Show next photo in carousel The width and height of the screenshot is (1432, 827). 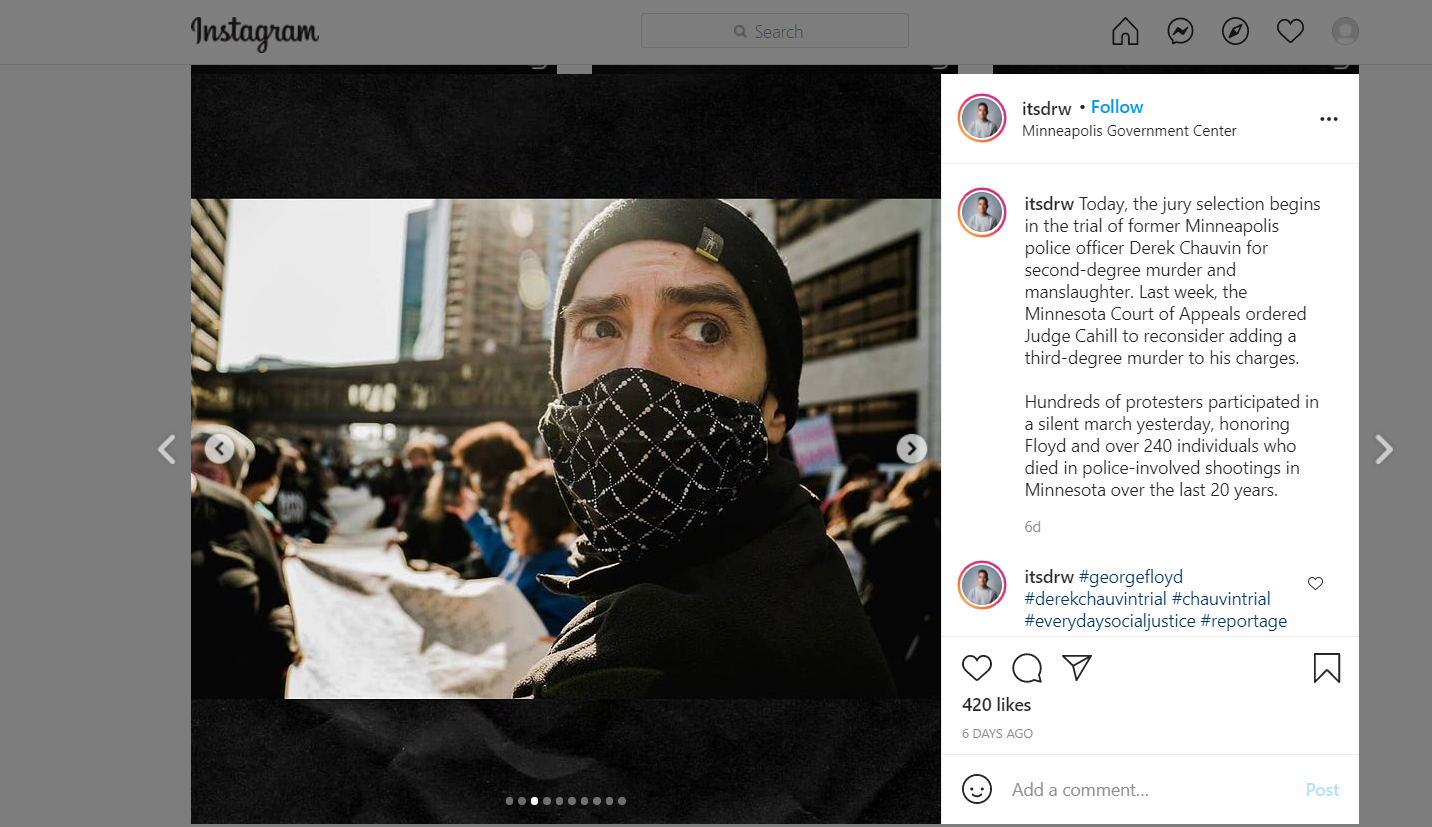(x=911, y=449)
